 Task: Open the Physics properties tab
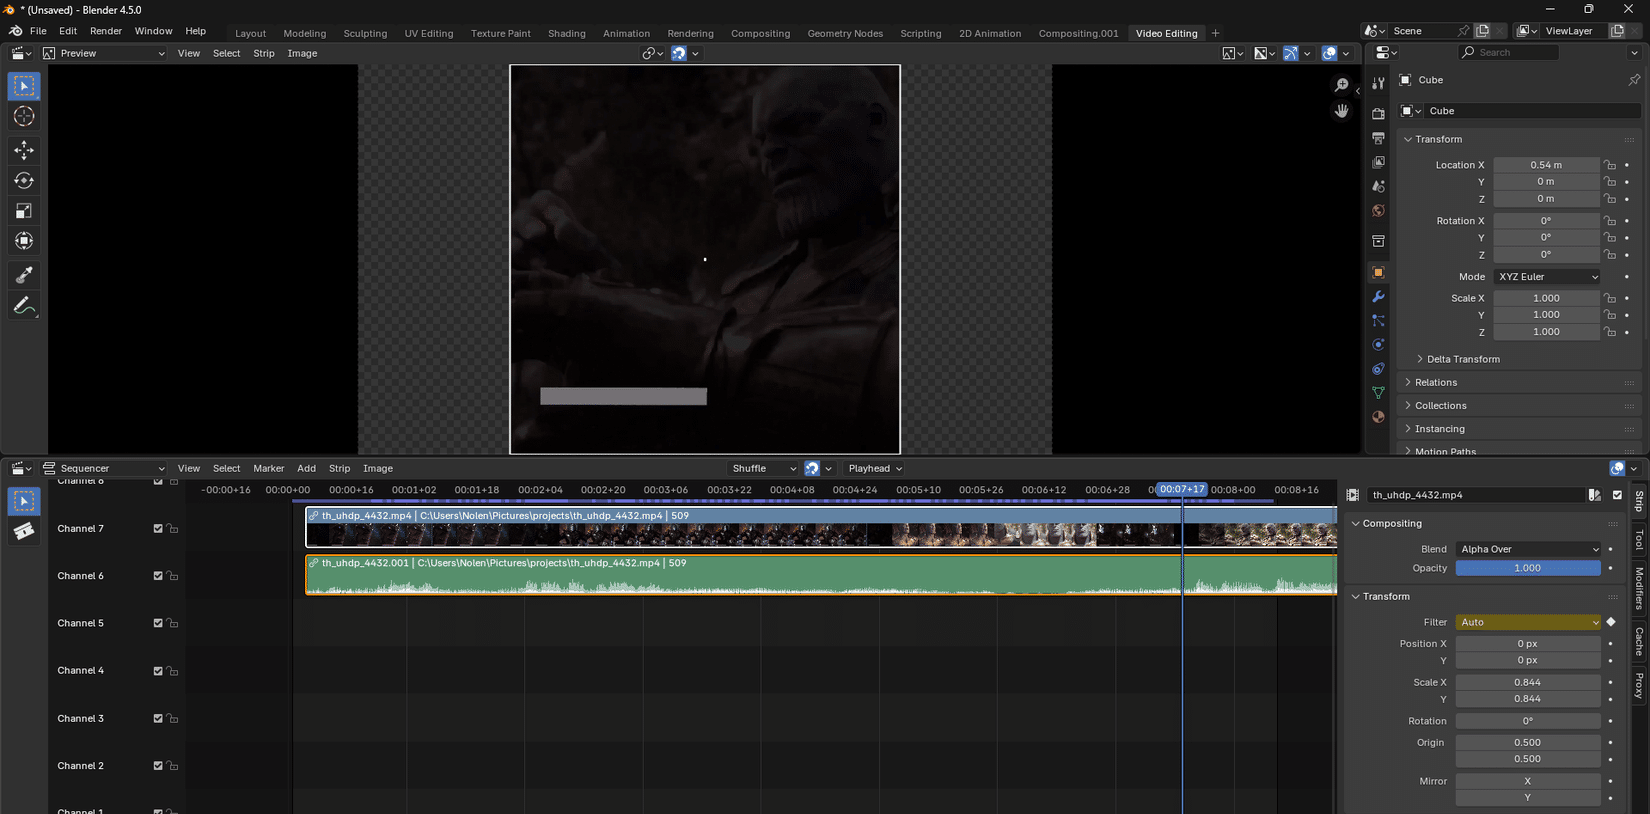[x=1378, y=345]
